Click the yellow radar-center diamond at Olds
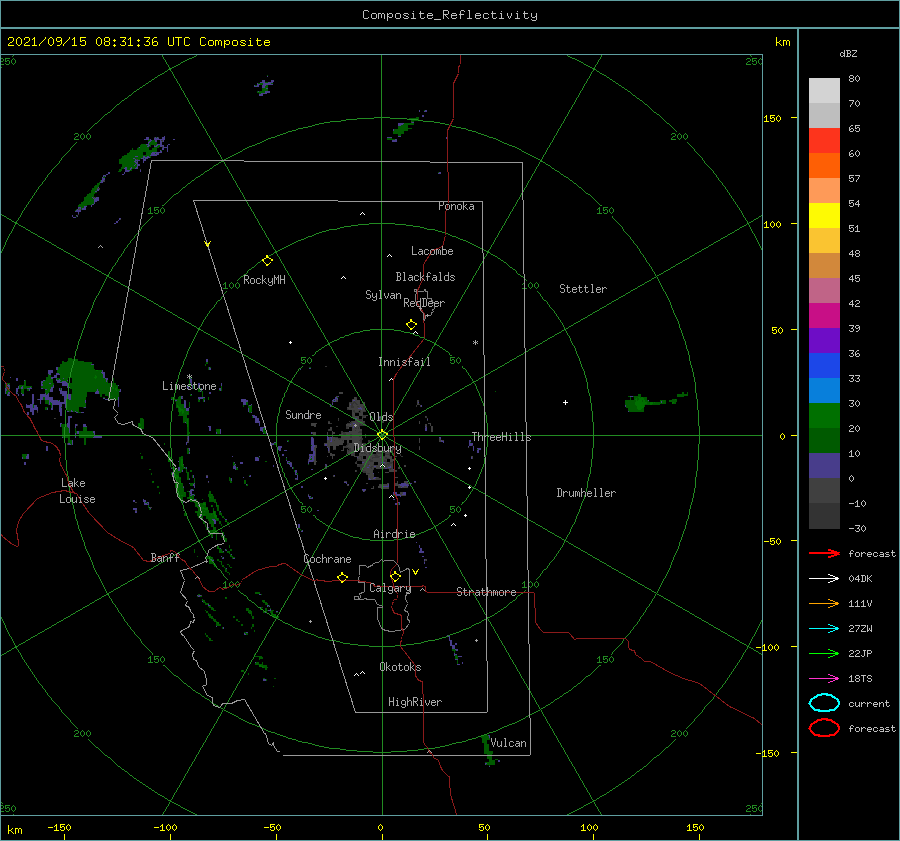 pos(382,435)
